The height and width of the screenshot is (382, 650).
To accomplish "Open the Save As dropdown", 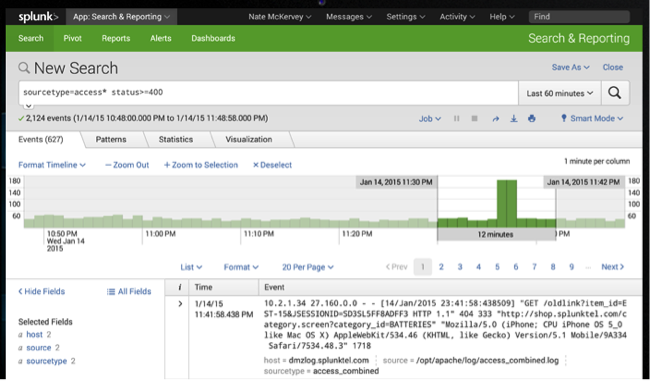I will click(x=570, y=68).
